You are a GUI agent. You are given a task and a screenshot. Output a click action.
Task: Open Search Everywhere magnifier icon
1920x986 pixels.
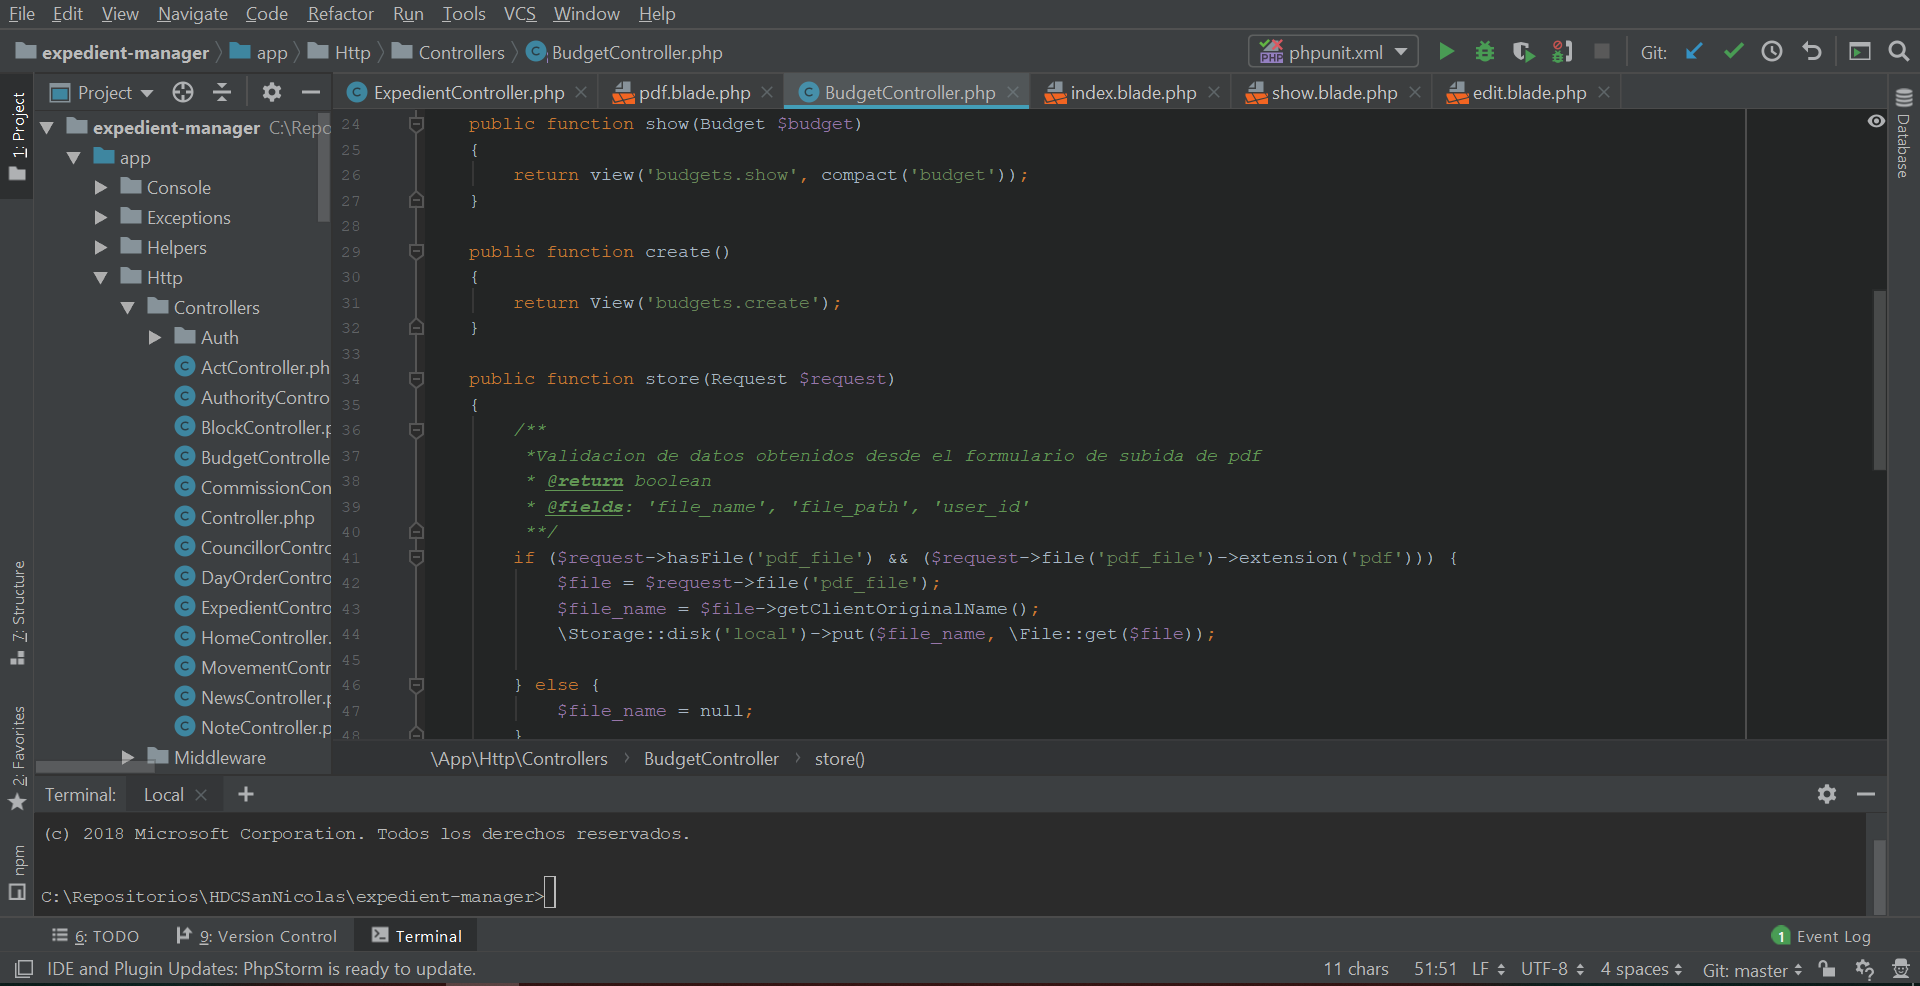1898,52
